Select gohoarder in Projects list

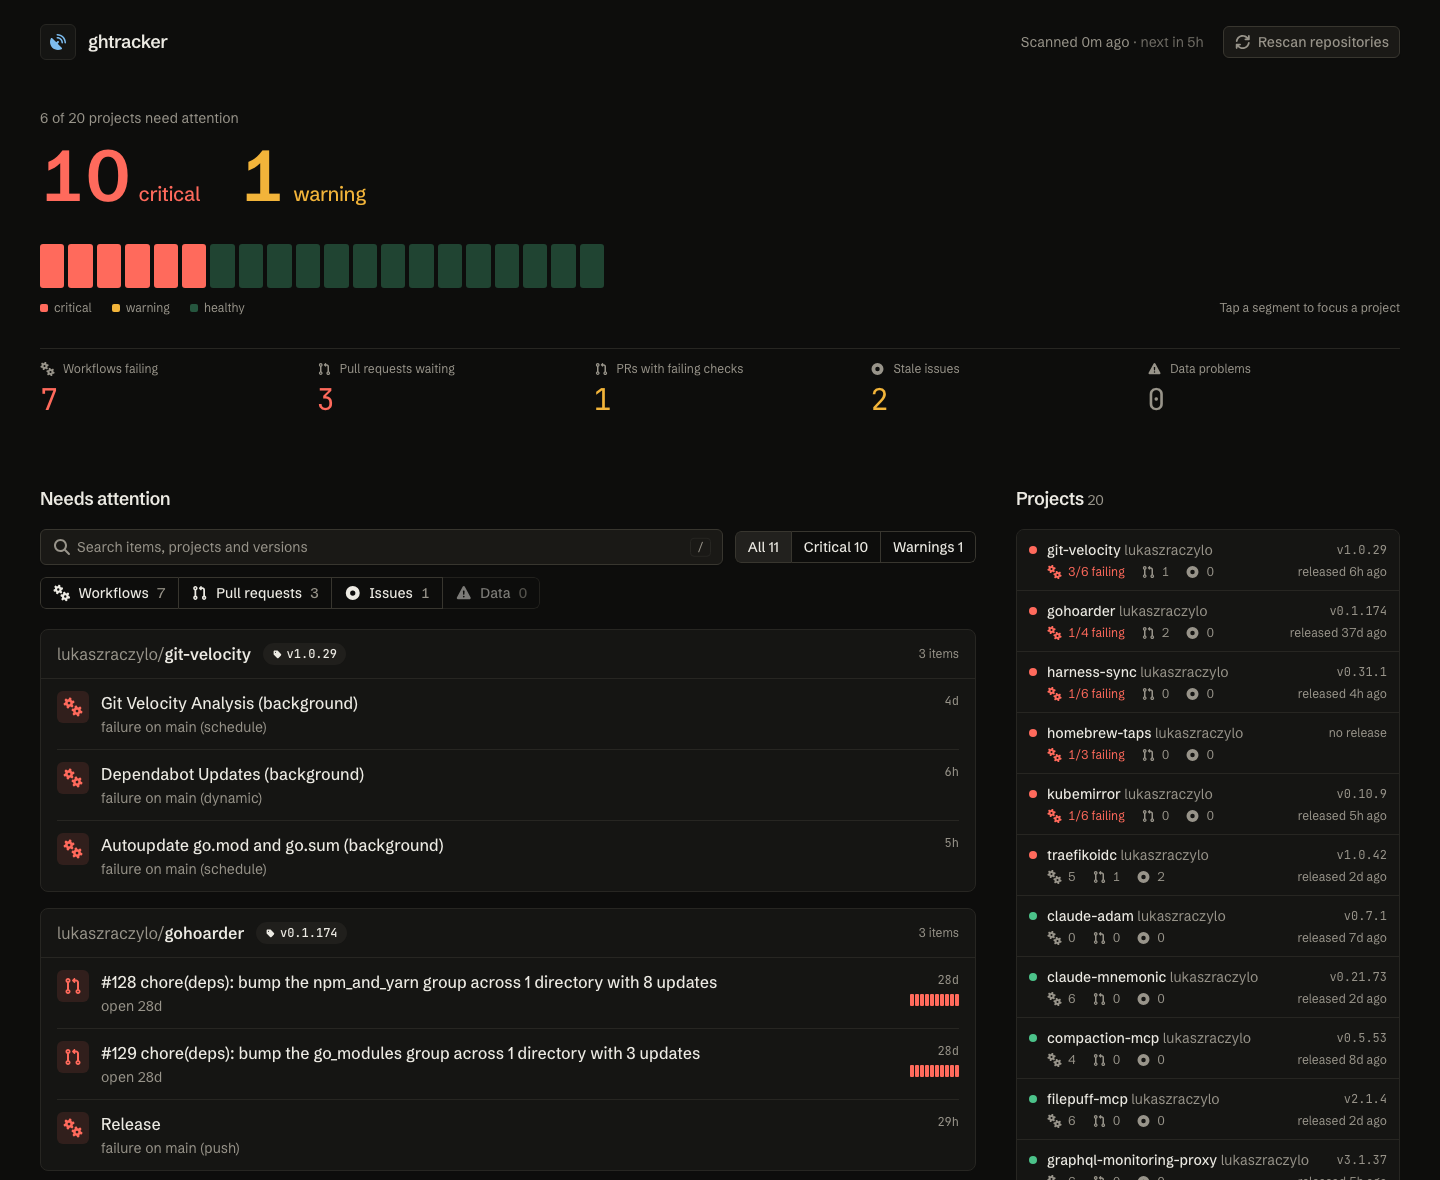(1208, 621)
